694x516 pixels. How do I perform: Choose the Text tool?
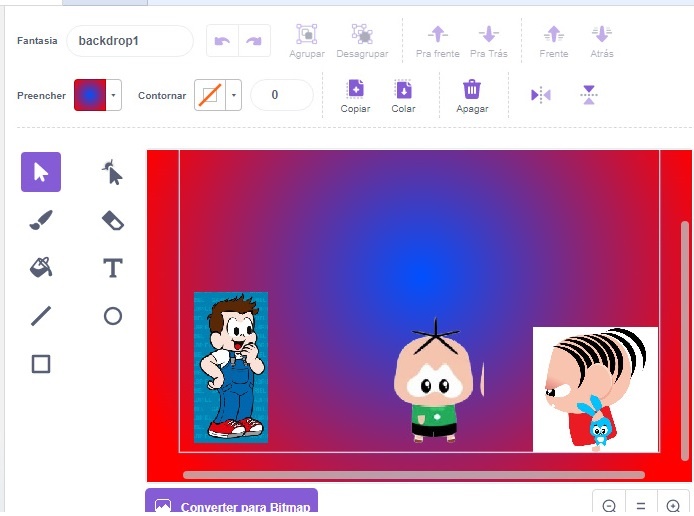pyautogui.click(x=112, y=268)
